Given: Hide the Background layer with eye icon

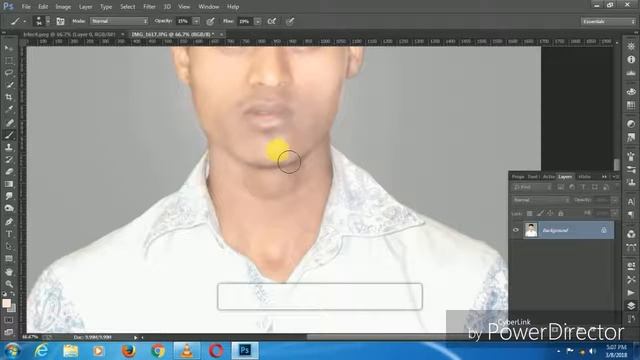Looking at the screenshot, I should 516,230.
